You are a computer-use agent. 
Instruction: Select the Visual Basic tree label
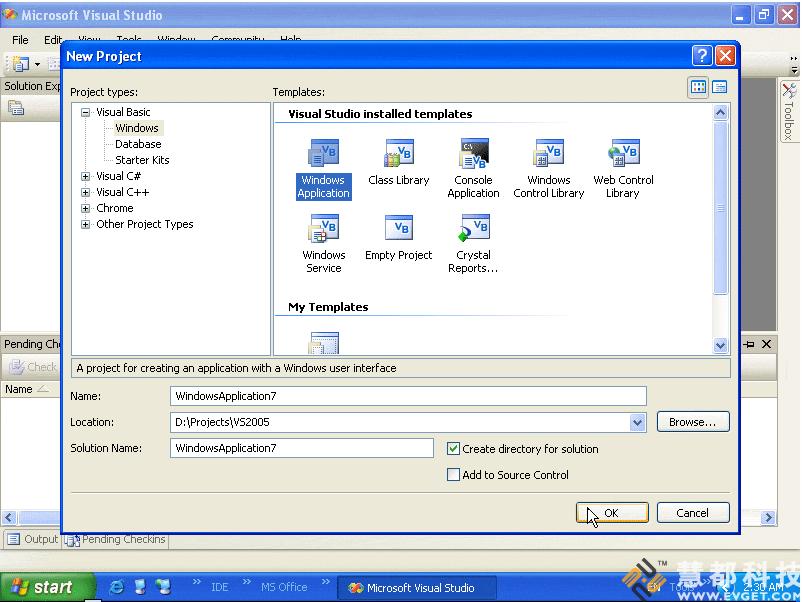tap(123, 112)
